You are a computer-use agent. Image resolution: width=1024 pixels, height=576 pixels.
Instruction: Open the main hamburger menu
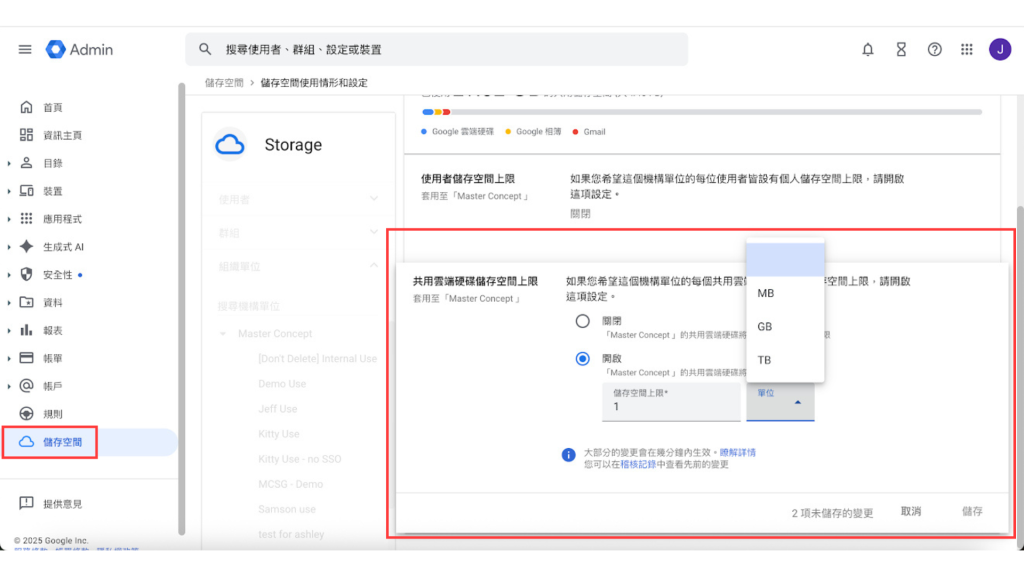coord(25,50)
